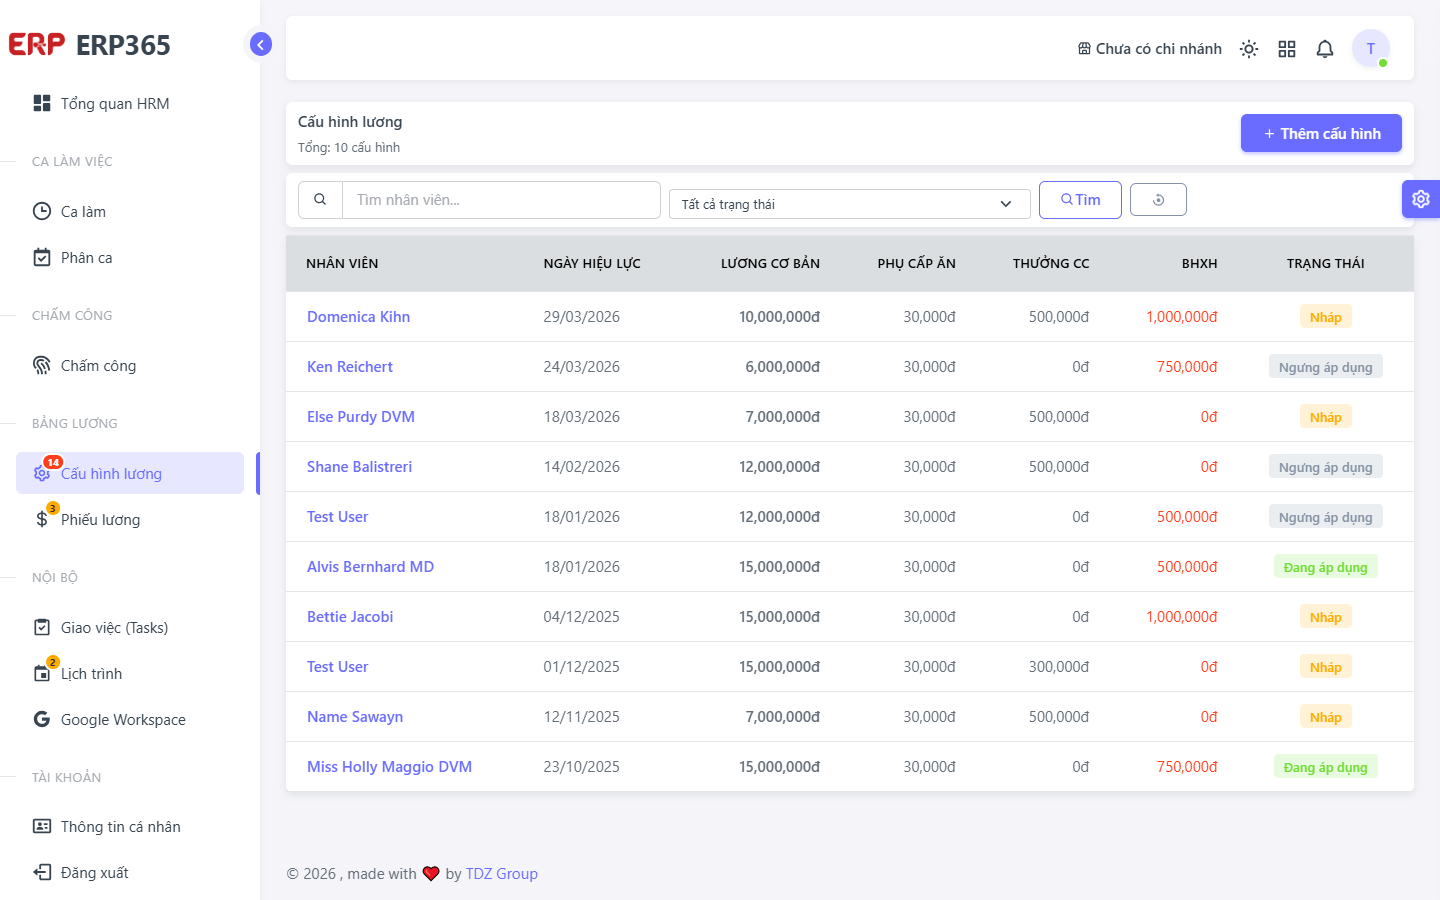Click the Thêm cấu hình button

[x=1321, y=133]
